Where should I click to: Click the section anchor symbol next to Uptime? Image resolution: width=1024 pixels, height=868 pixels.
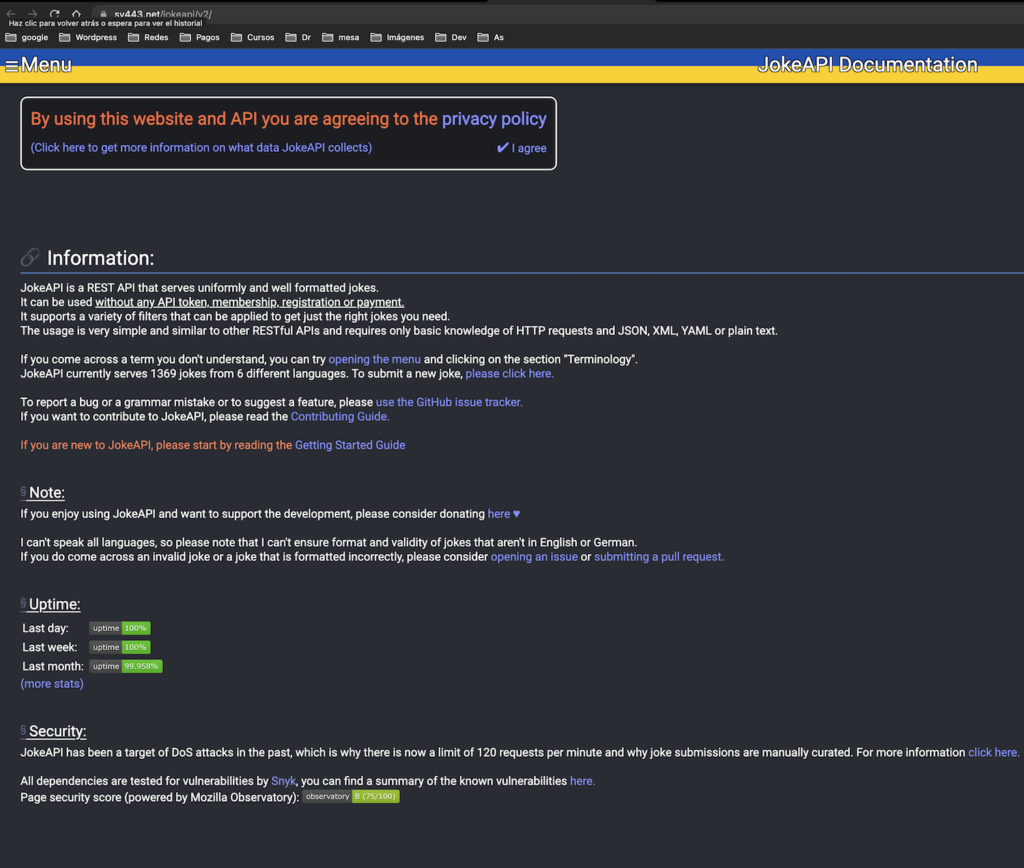[24, 603]
